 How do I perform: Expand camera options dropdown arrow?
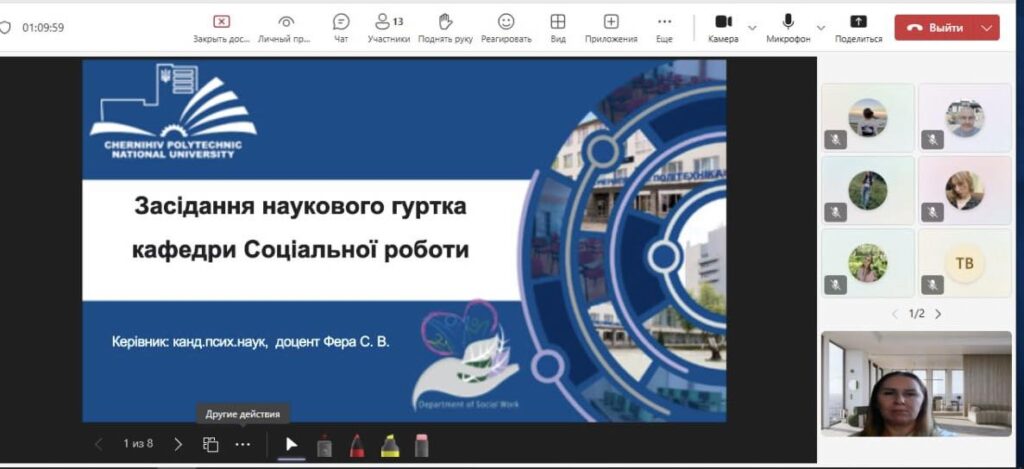point(753,28)
